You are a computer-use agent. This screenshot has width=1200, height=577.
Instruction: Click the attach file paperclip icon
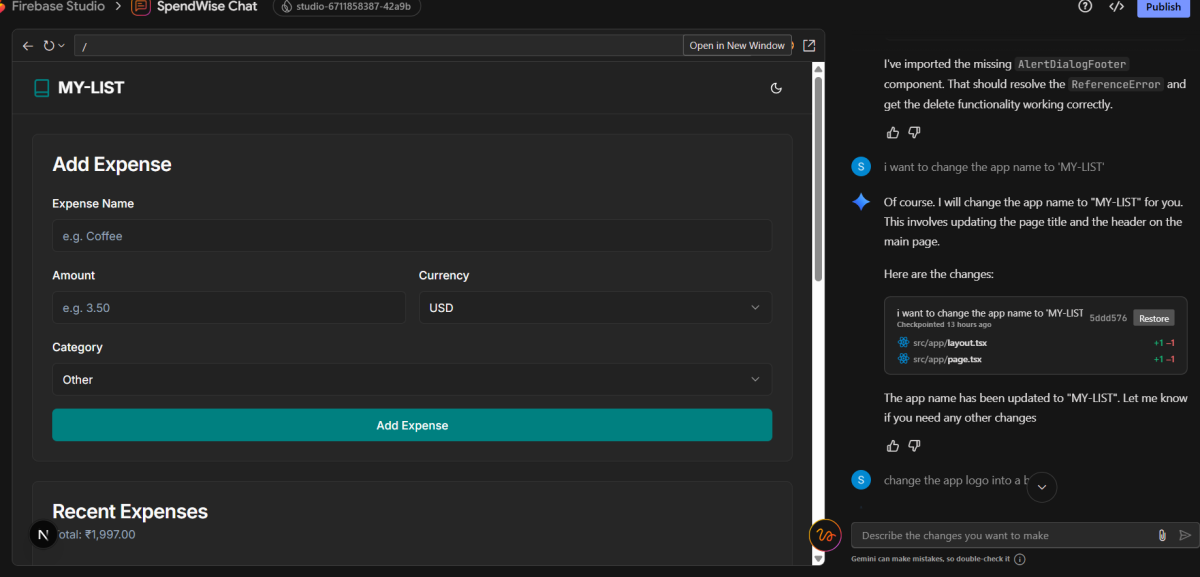(1161, 536)
